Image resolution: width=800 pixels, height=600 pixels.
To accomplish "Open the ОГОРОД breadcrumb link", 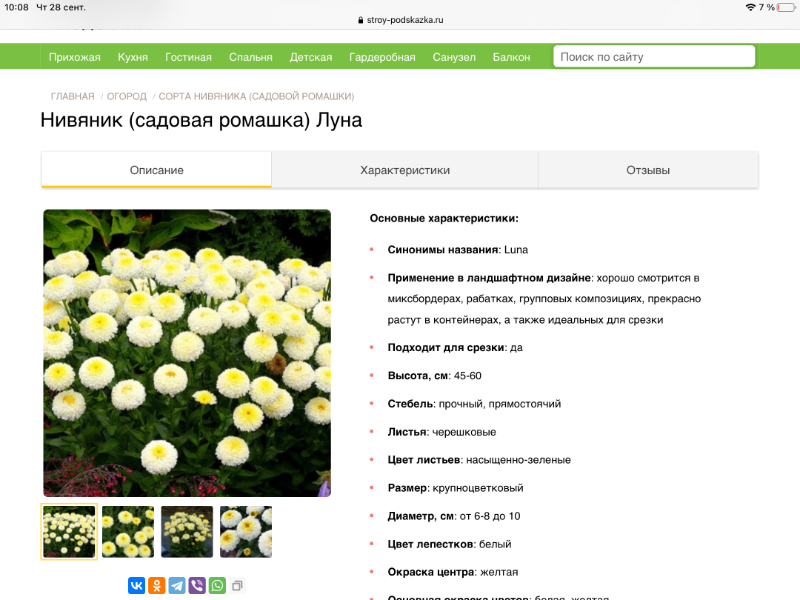I will point(127,96).
